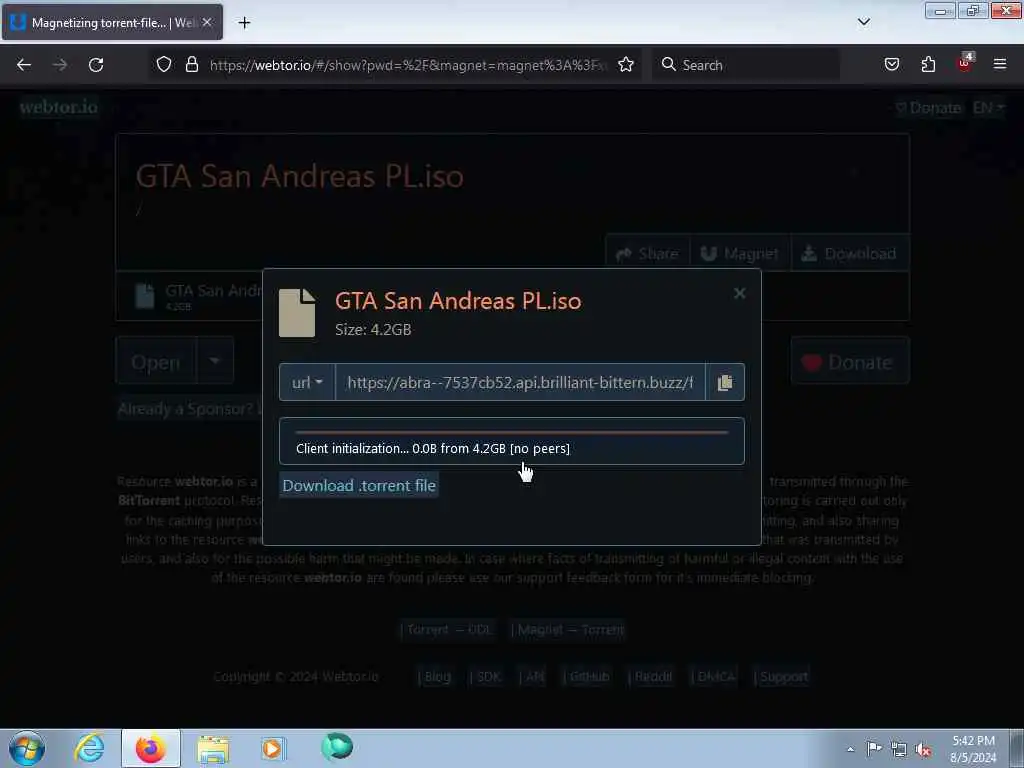This screenshot has width=1024, height=768.
Task: Bookmark this page with the star icon
Action: (626, 65)
